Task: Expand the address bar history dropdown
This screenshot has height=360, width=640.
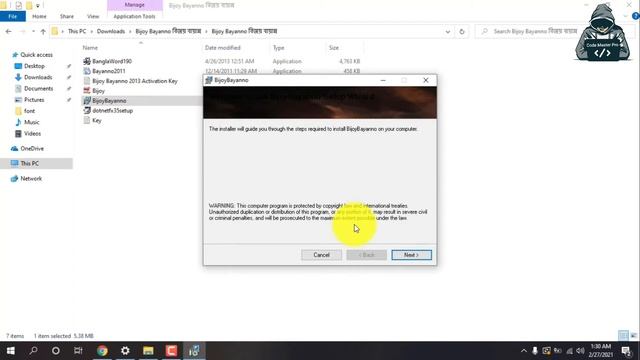Action: coord(448,31)
